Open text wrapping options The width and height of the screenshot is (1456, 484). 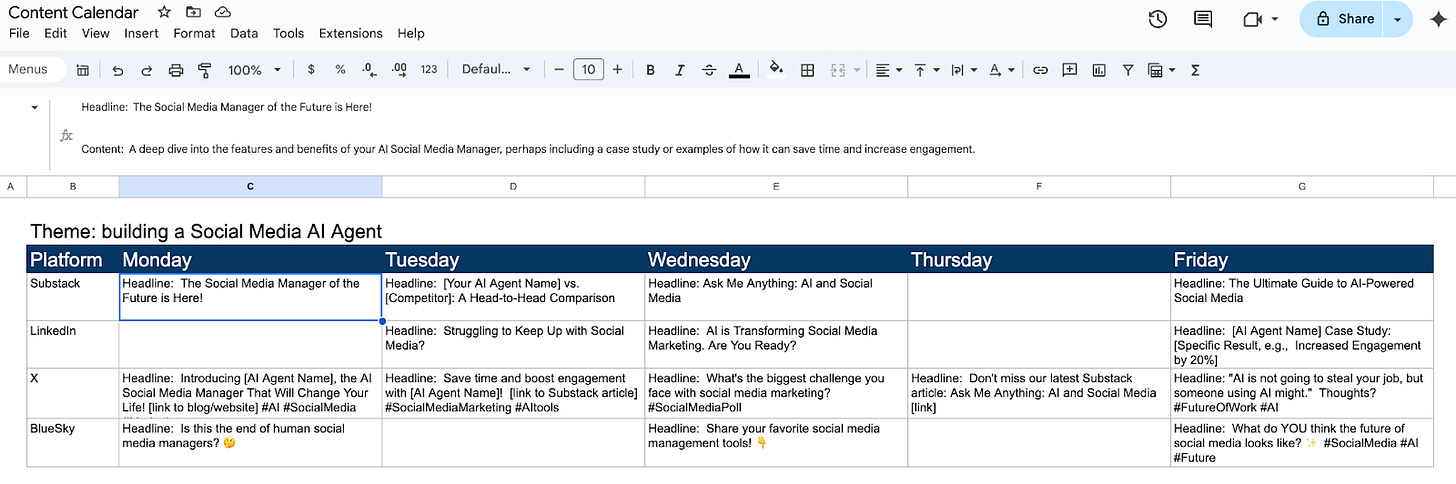point(964,70)
